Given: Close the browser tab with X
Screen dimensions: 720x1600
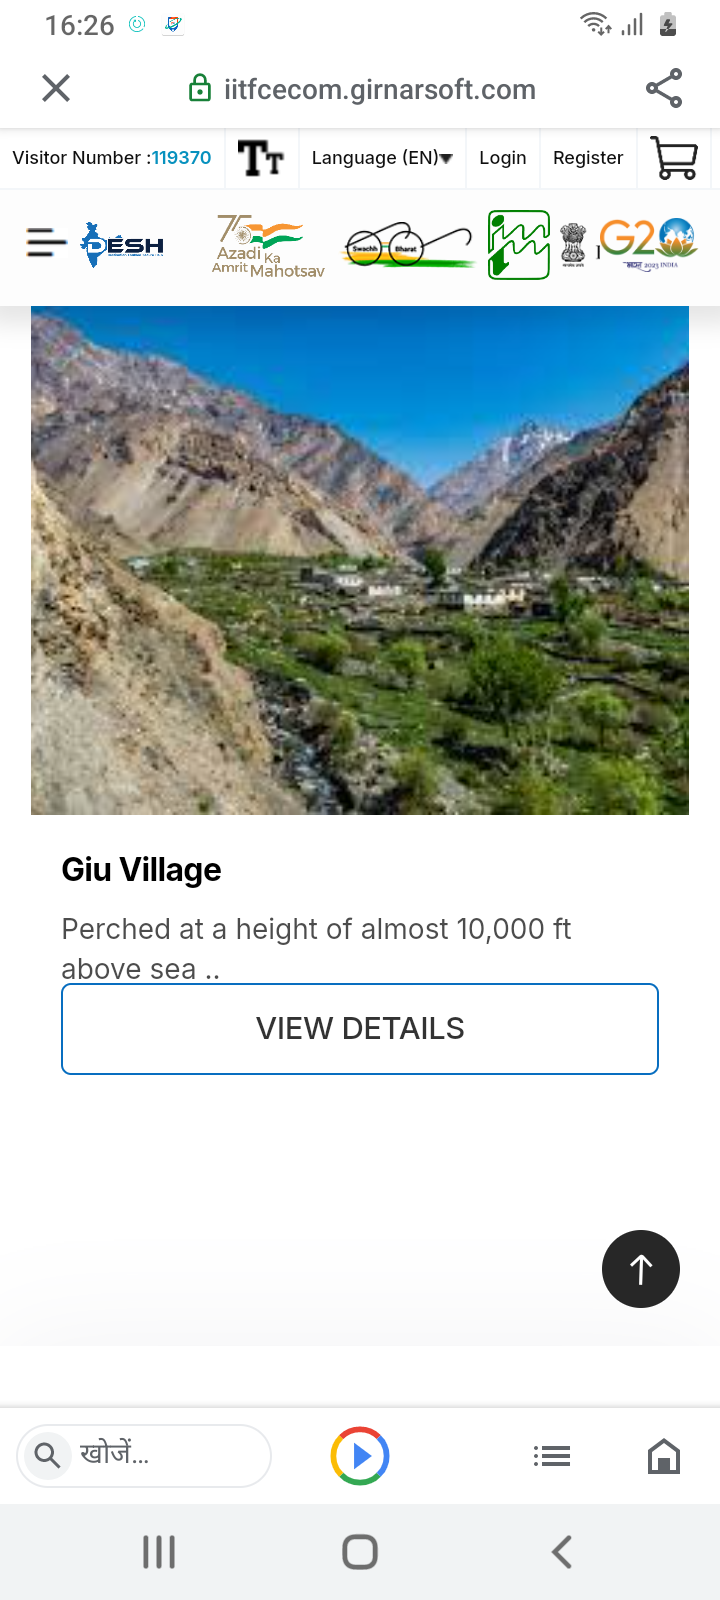Looking at the screenshot, I should click(x=56, y=89).
